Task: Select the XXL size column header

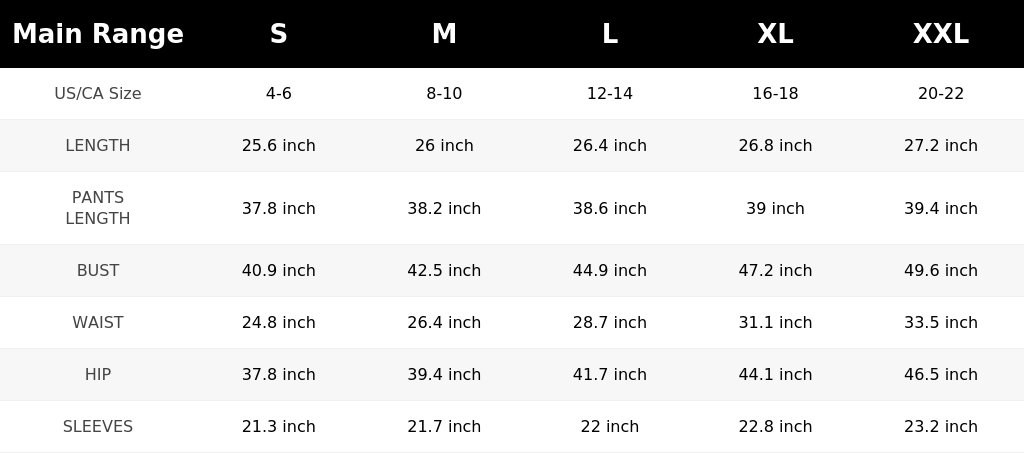Action: [x=941, y=34]
